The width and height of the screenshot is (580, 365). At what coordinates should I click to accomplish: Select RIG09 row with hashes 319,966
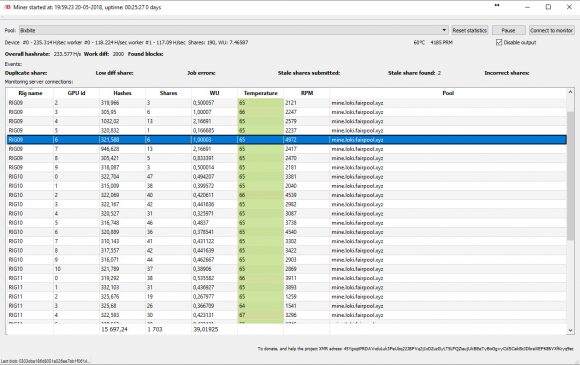287,103
